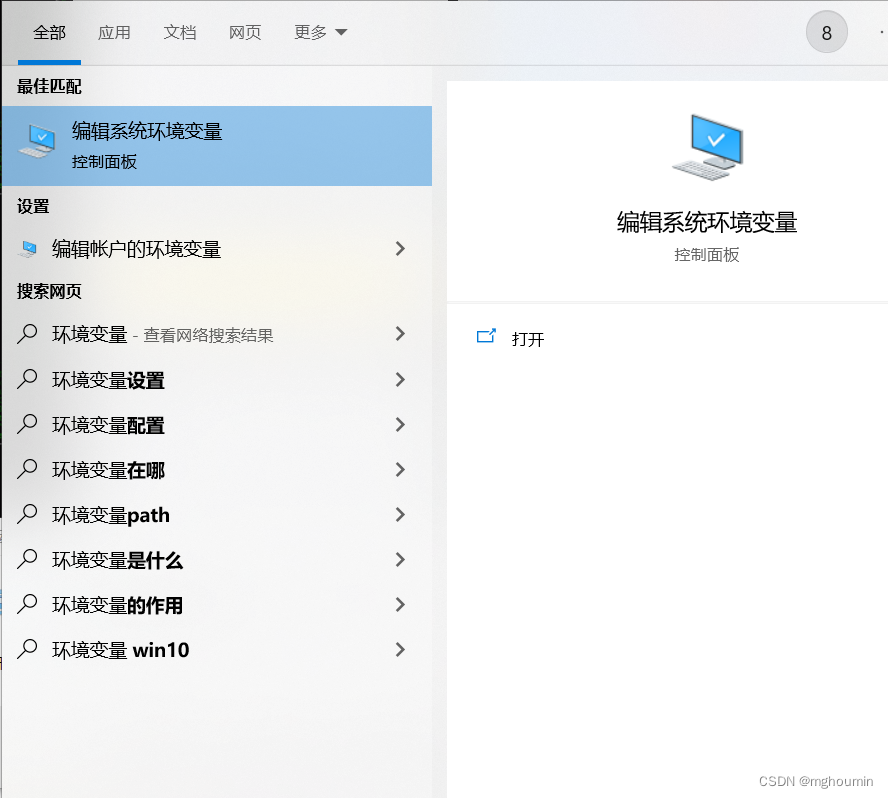
Task: Click the magnifier icon beside 环境变量是什么
Action: pos(27,560)
